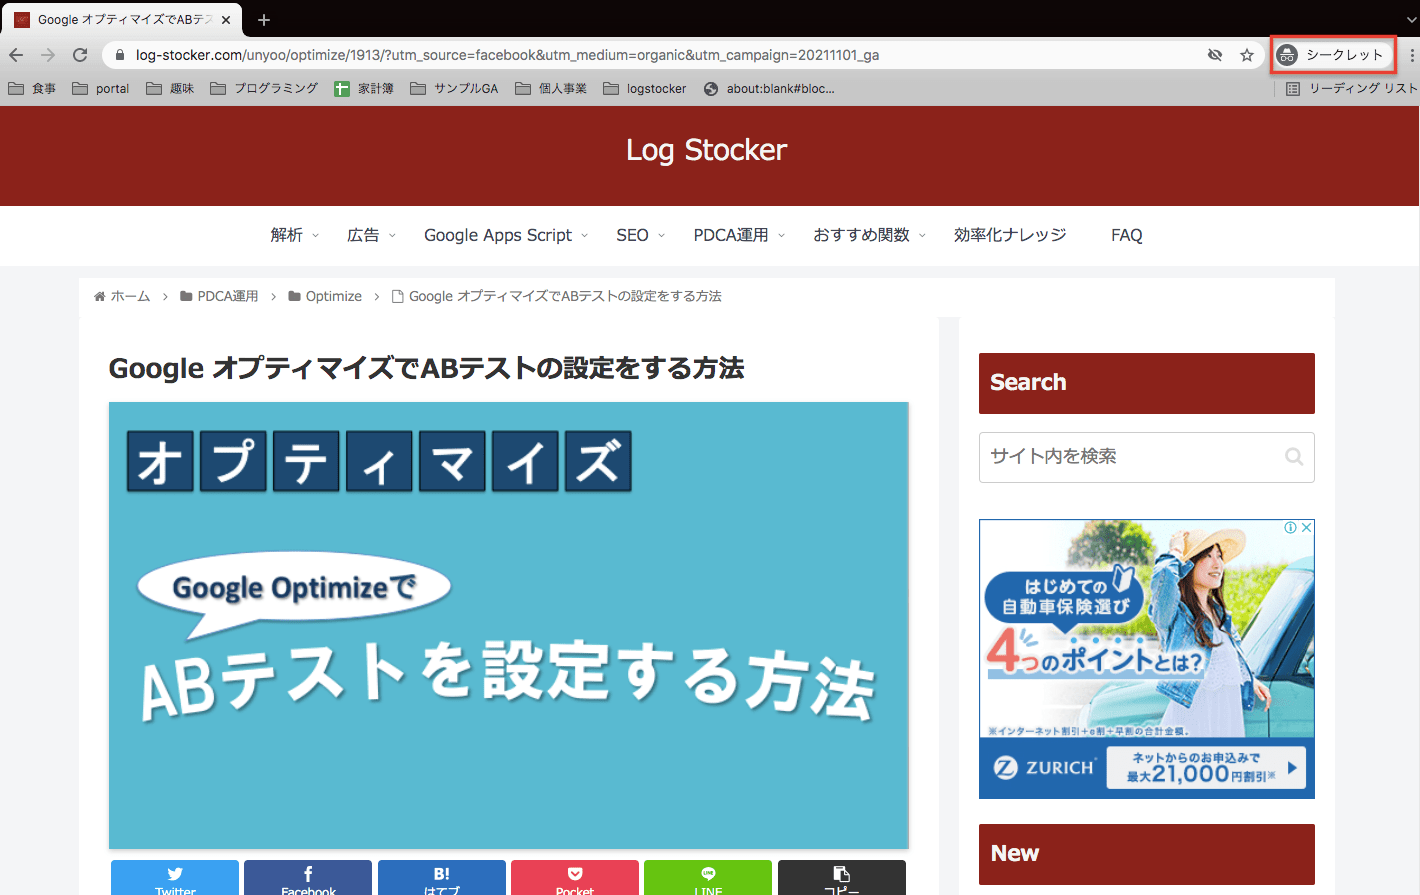Click the Log Stocker site title
The height and width of the screenshot is (895, 1420).
pos(707,150)
